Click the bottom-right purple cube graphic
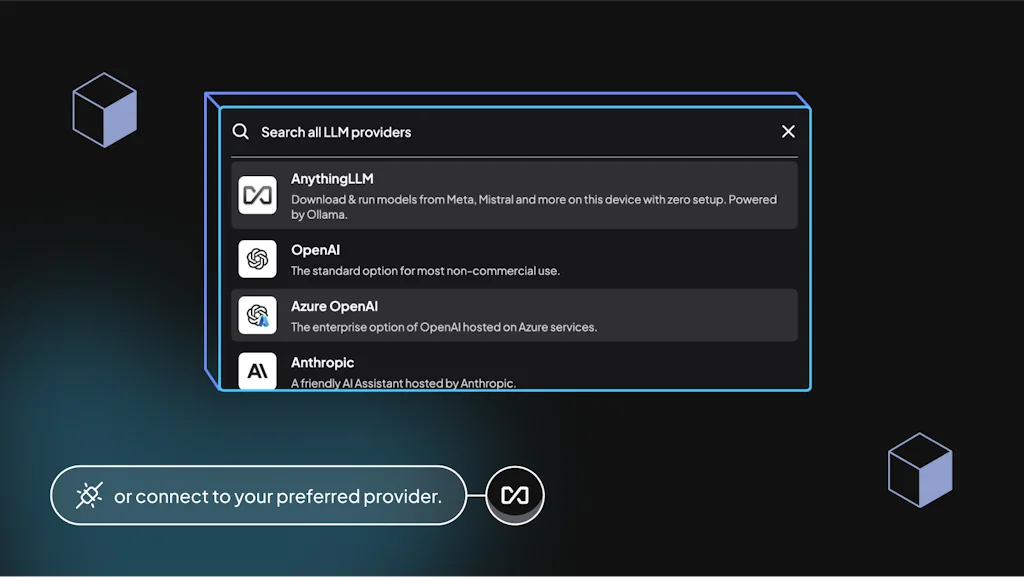This screenshot has width=1024, height=577. [919, 470]
